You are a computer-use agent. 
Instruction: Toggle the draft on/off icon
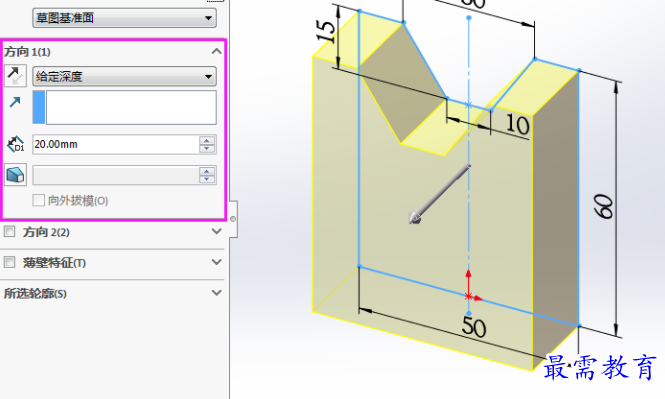click(16, 175)
